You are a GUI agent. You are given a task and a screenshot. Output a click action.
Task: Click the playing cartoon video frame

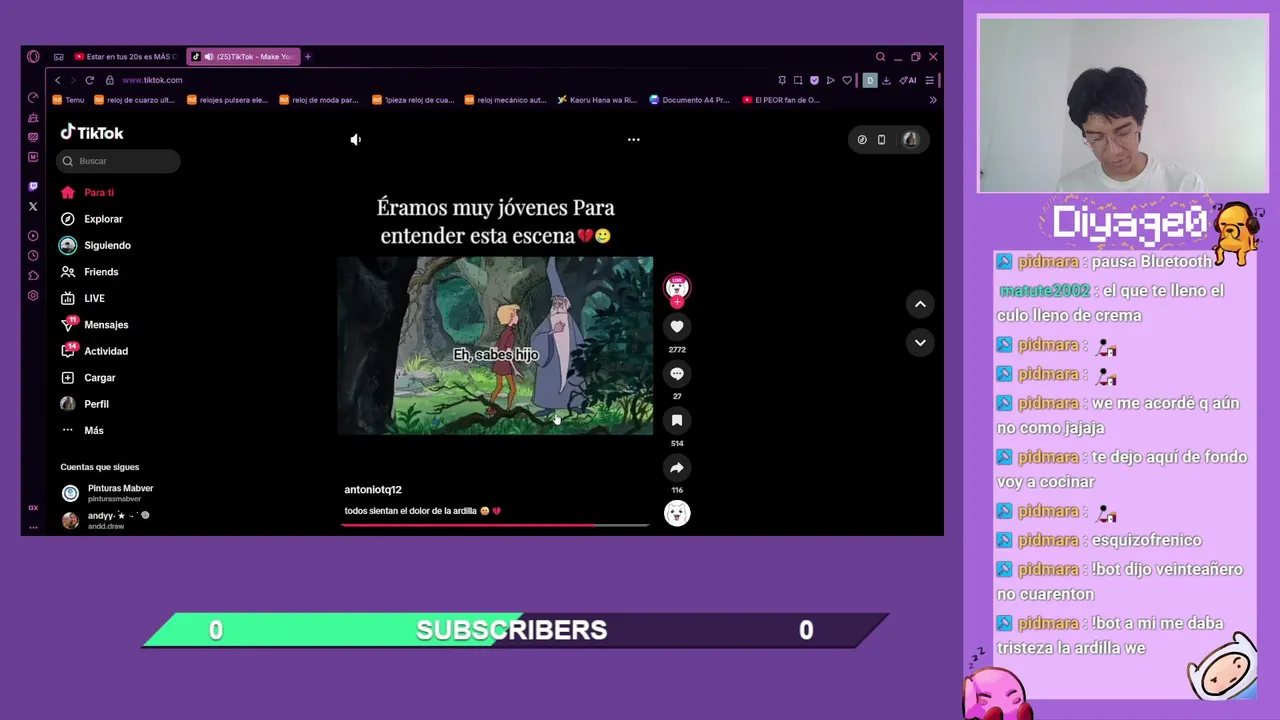[x=495, y=346]
